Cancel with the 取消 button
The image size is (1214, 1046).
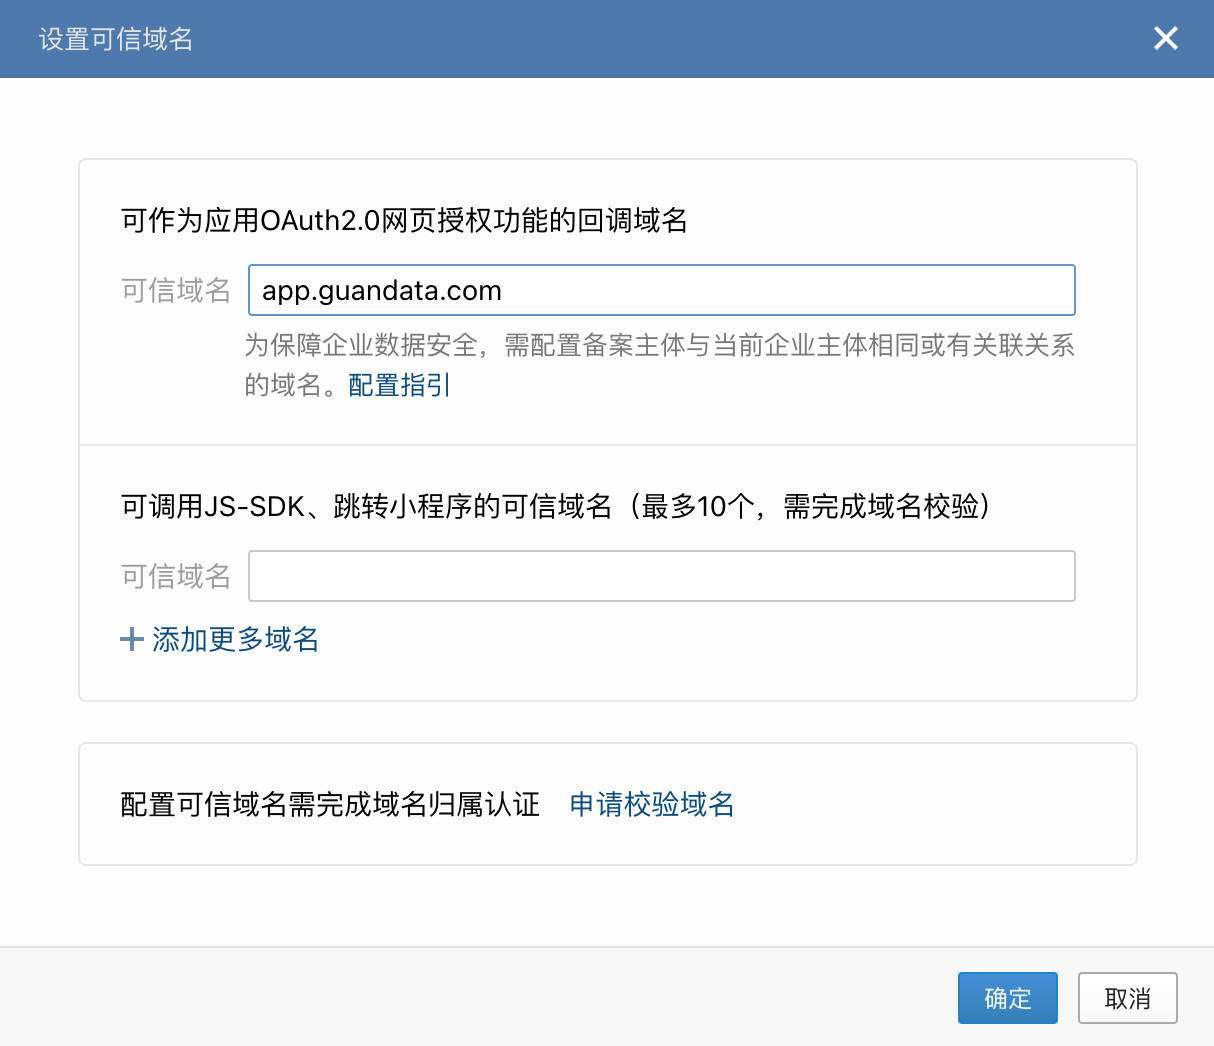1127,998
